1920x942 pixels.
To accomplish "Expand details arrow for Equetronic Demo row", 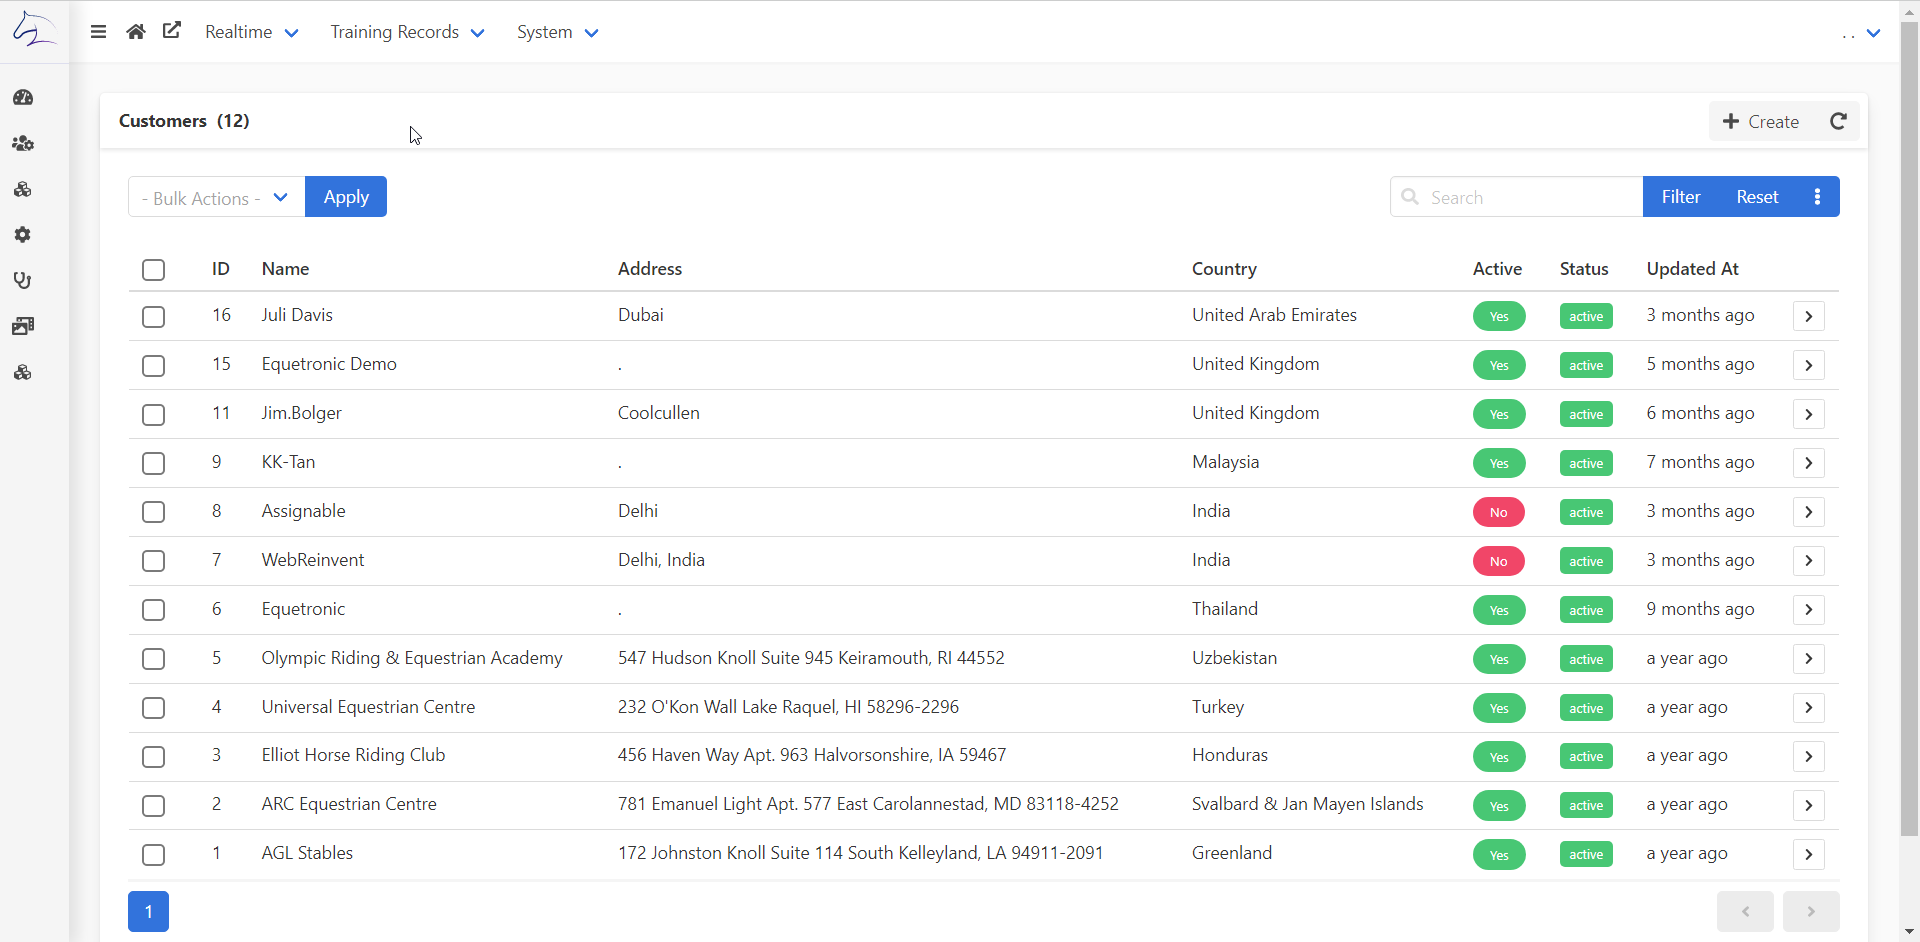I will coord(1808,365).
